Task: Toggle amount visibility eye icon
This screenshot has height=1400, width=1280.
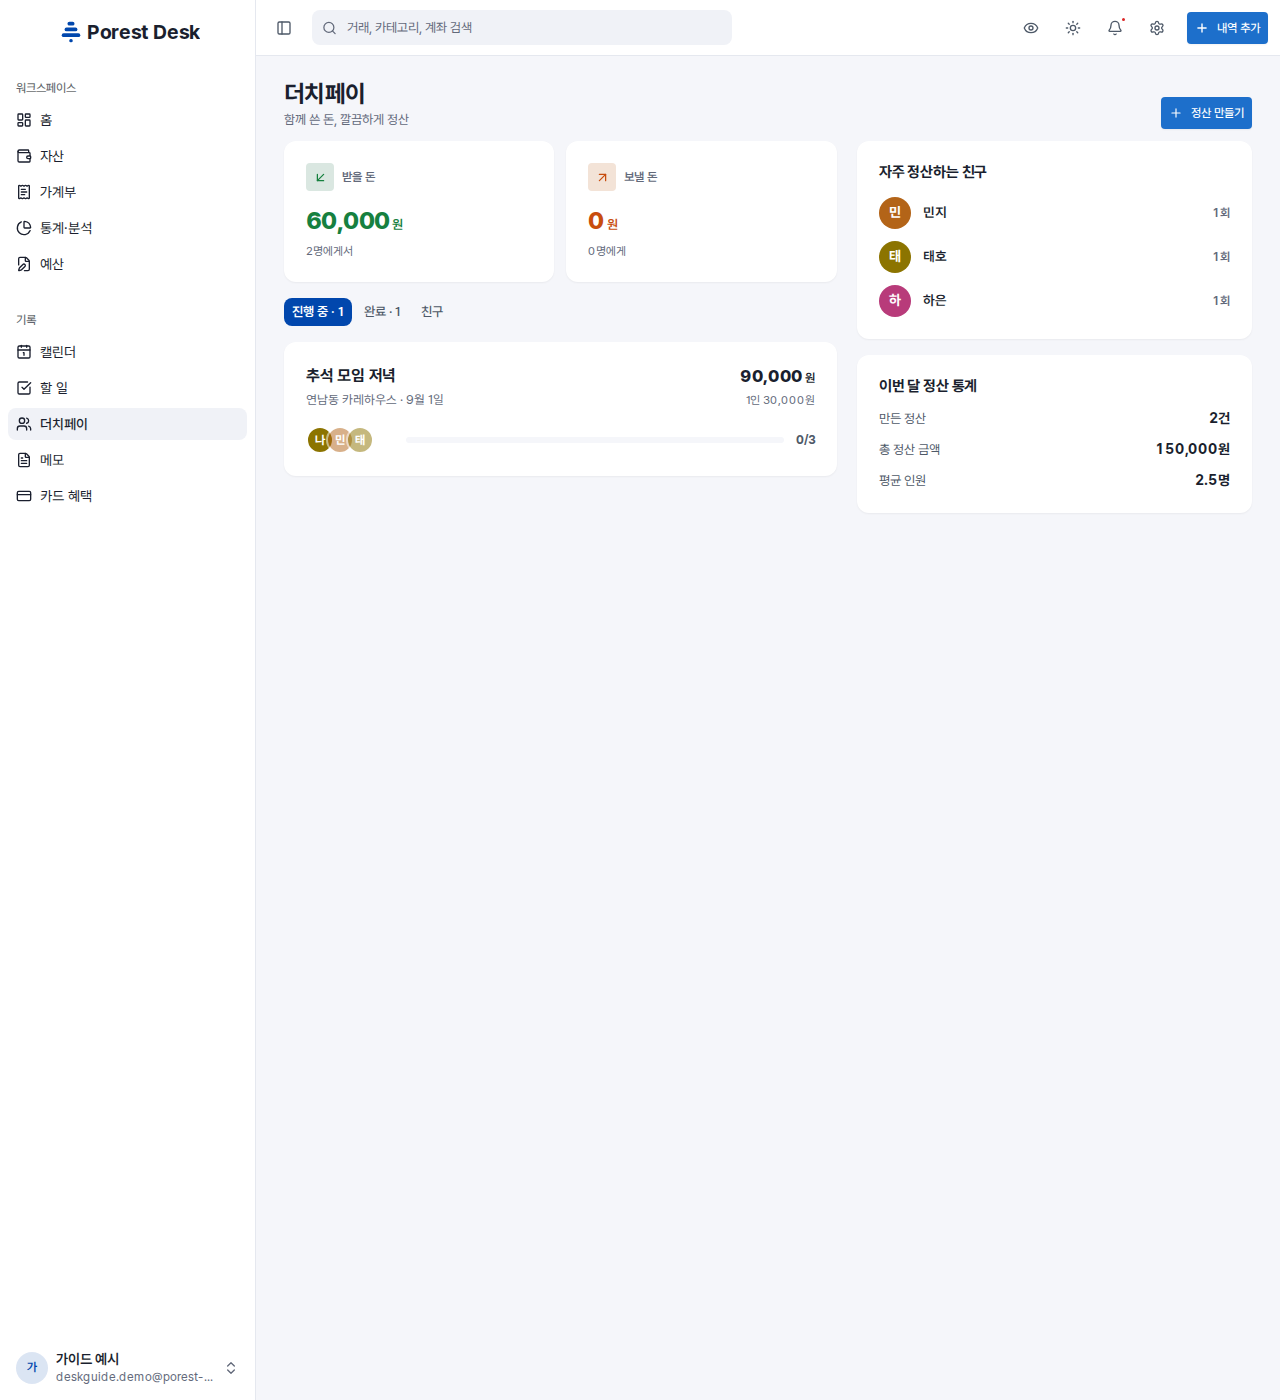Action: 1031,28
